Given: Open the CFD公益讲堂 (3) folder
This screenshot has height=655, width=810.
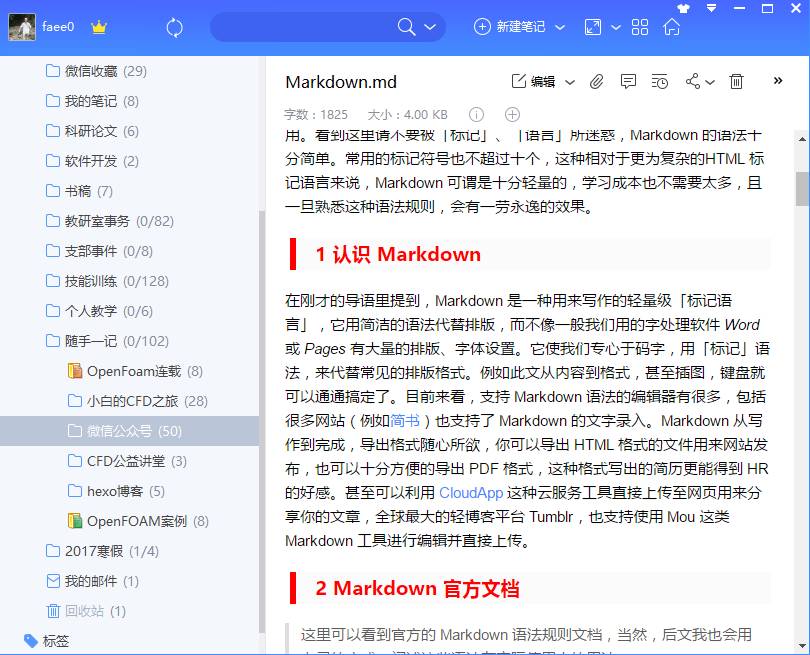Looking at the screenshot, I should 129,461.
